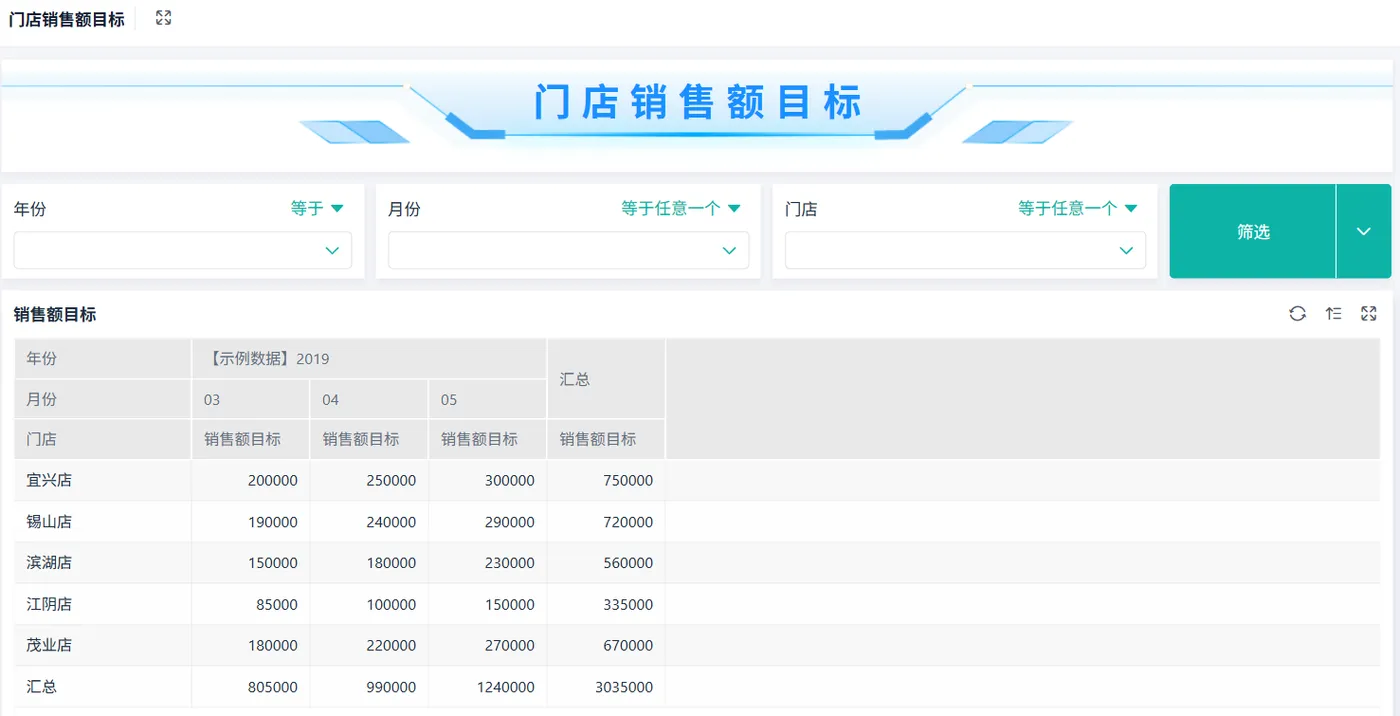Select the 03 month column header
1400x716 pixels.
click(x=250, y=399)
